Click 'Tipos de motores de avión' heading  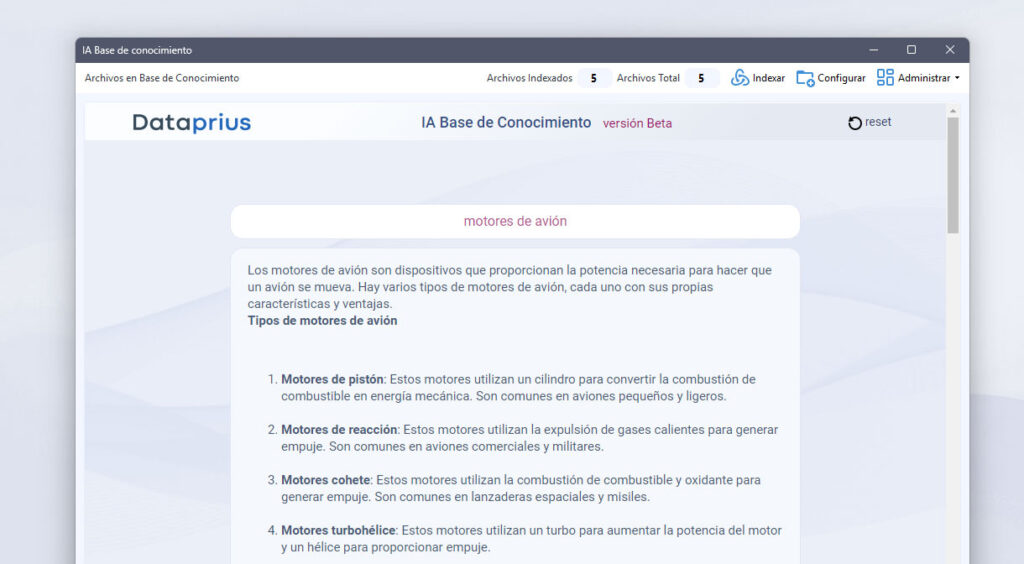pos(322,321)
